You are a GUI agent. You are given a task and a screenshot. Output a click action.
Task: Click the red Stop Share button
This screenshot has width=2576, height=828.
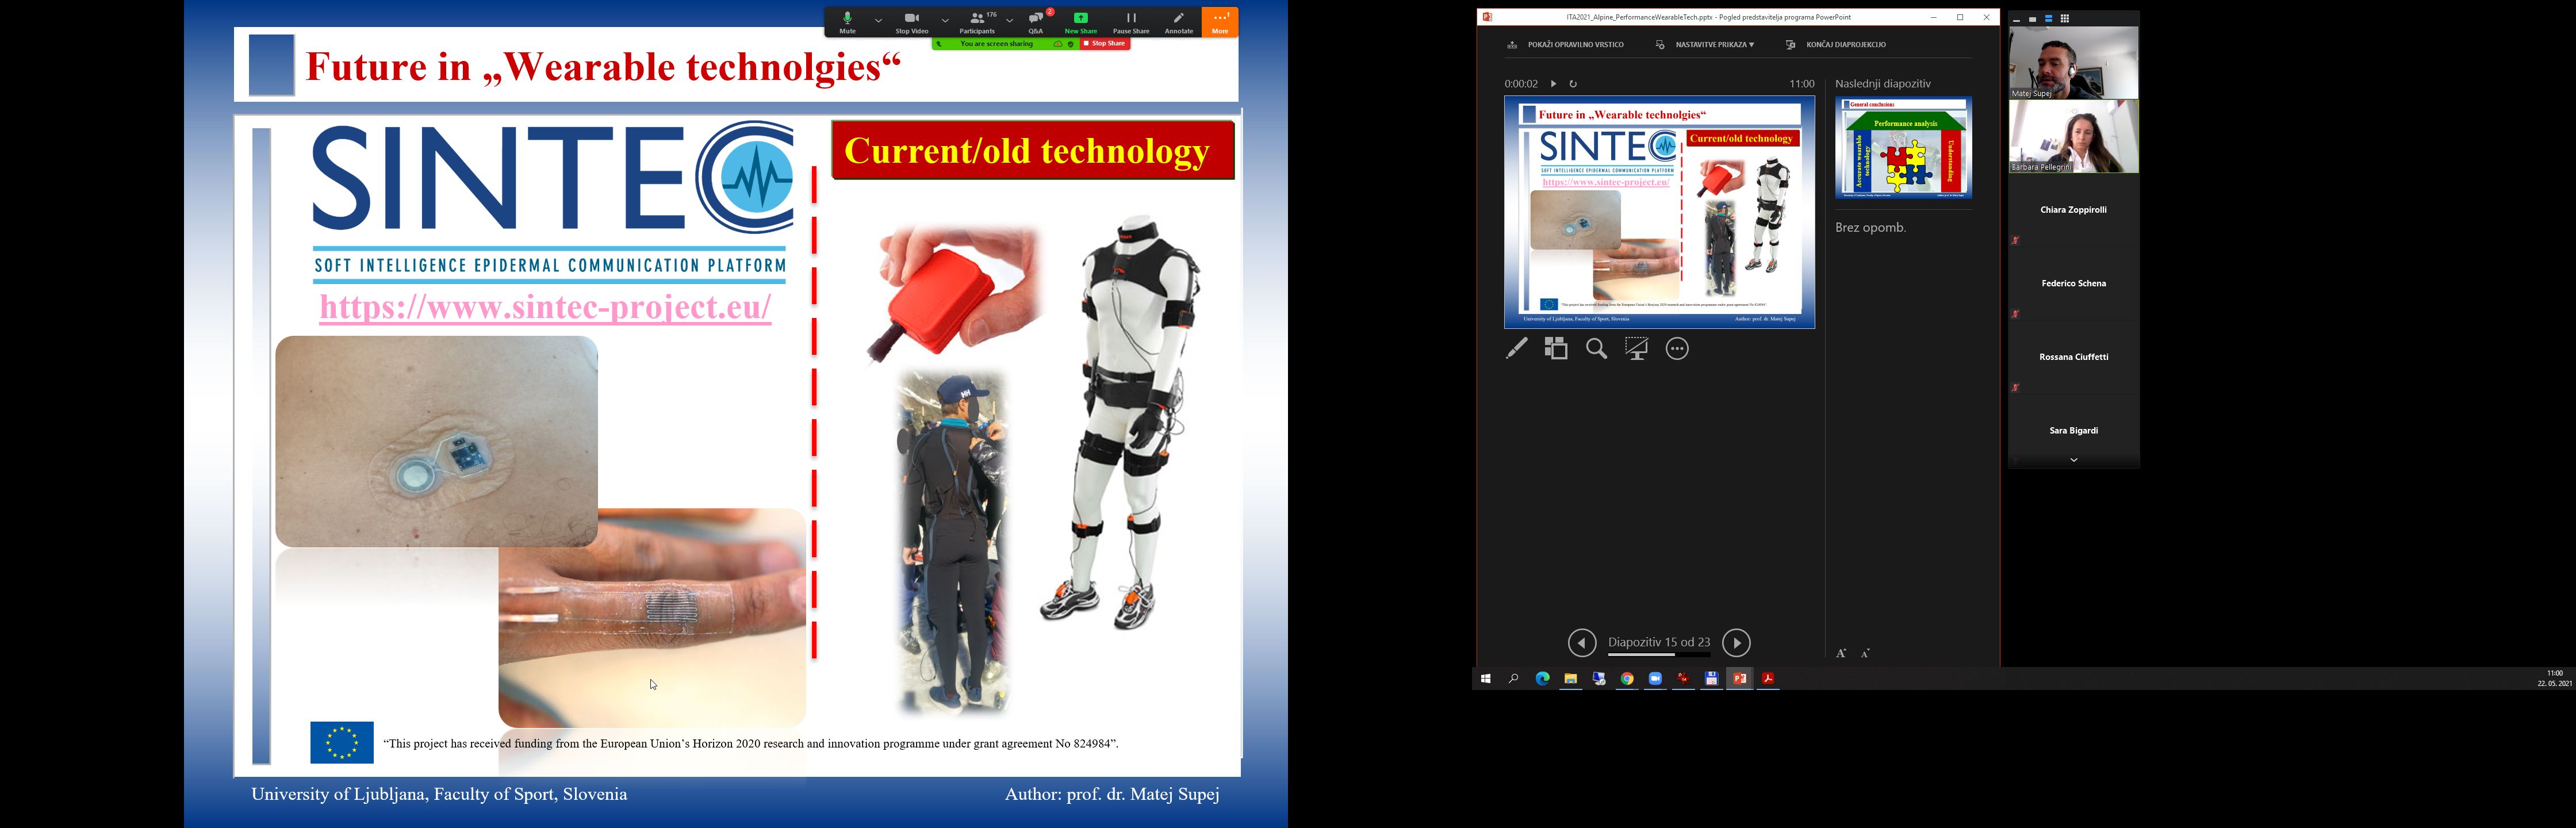coord(1104,44)
